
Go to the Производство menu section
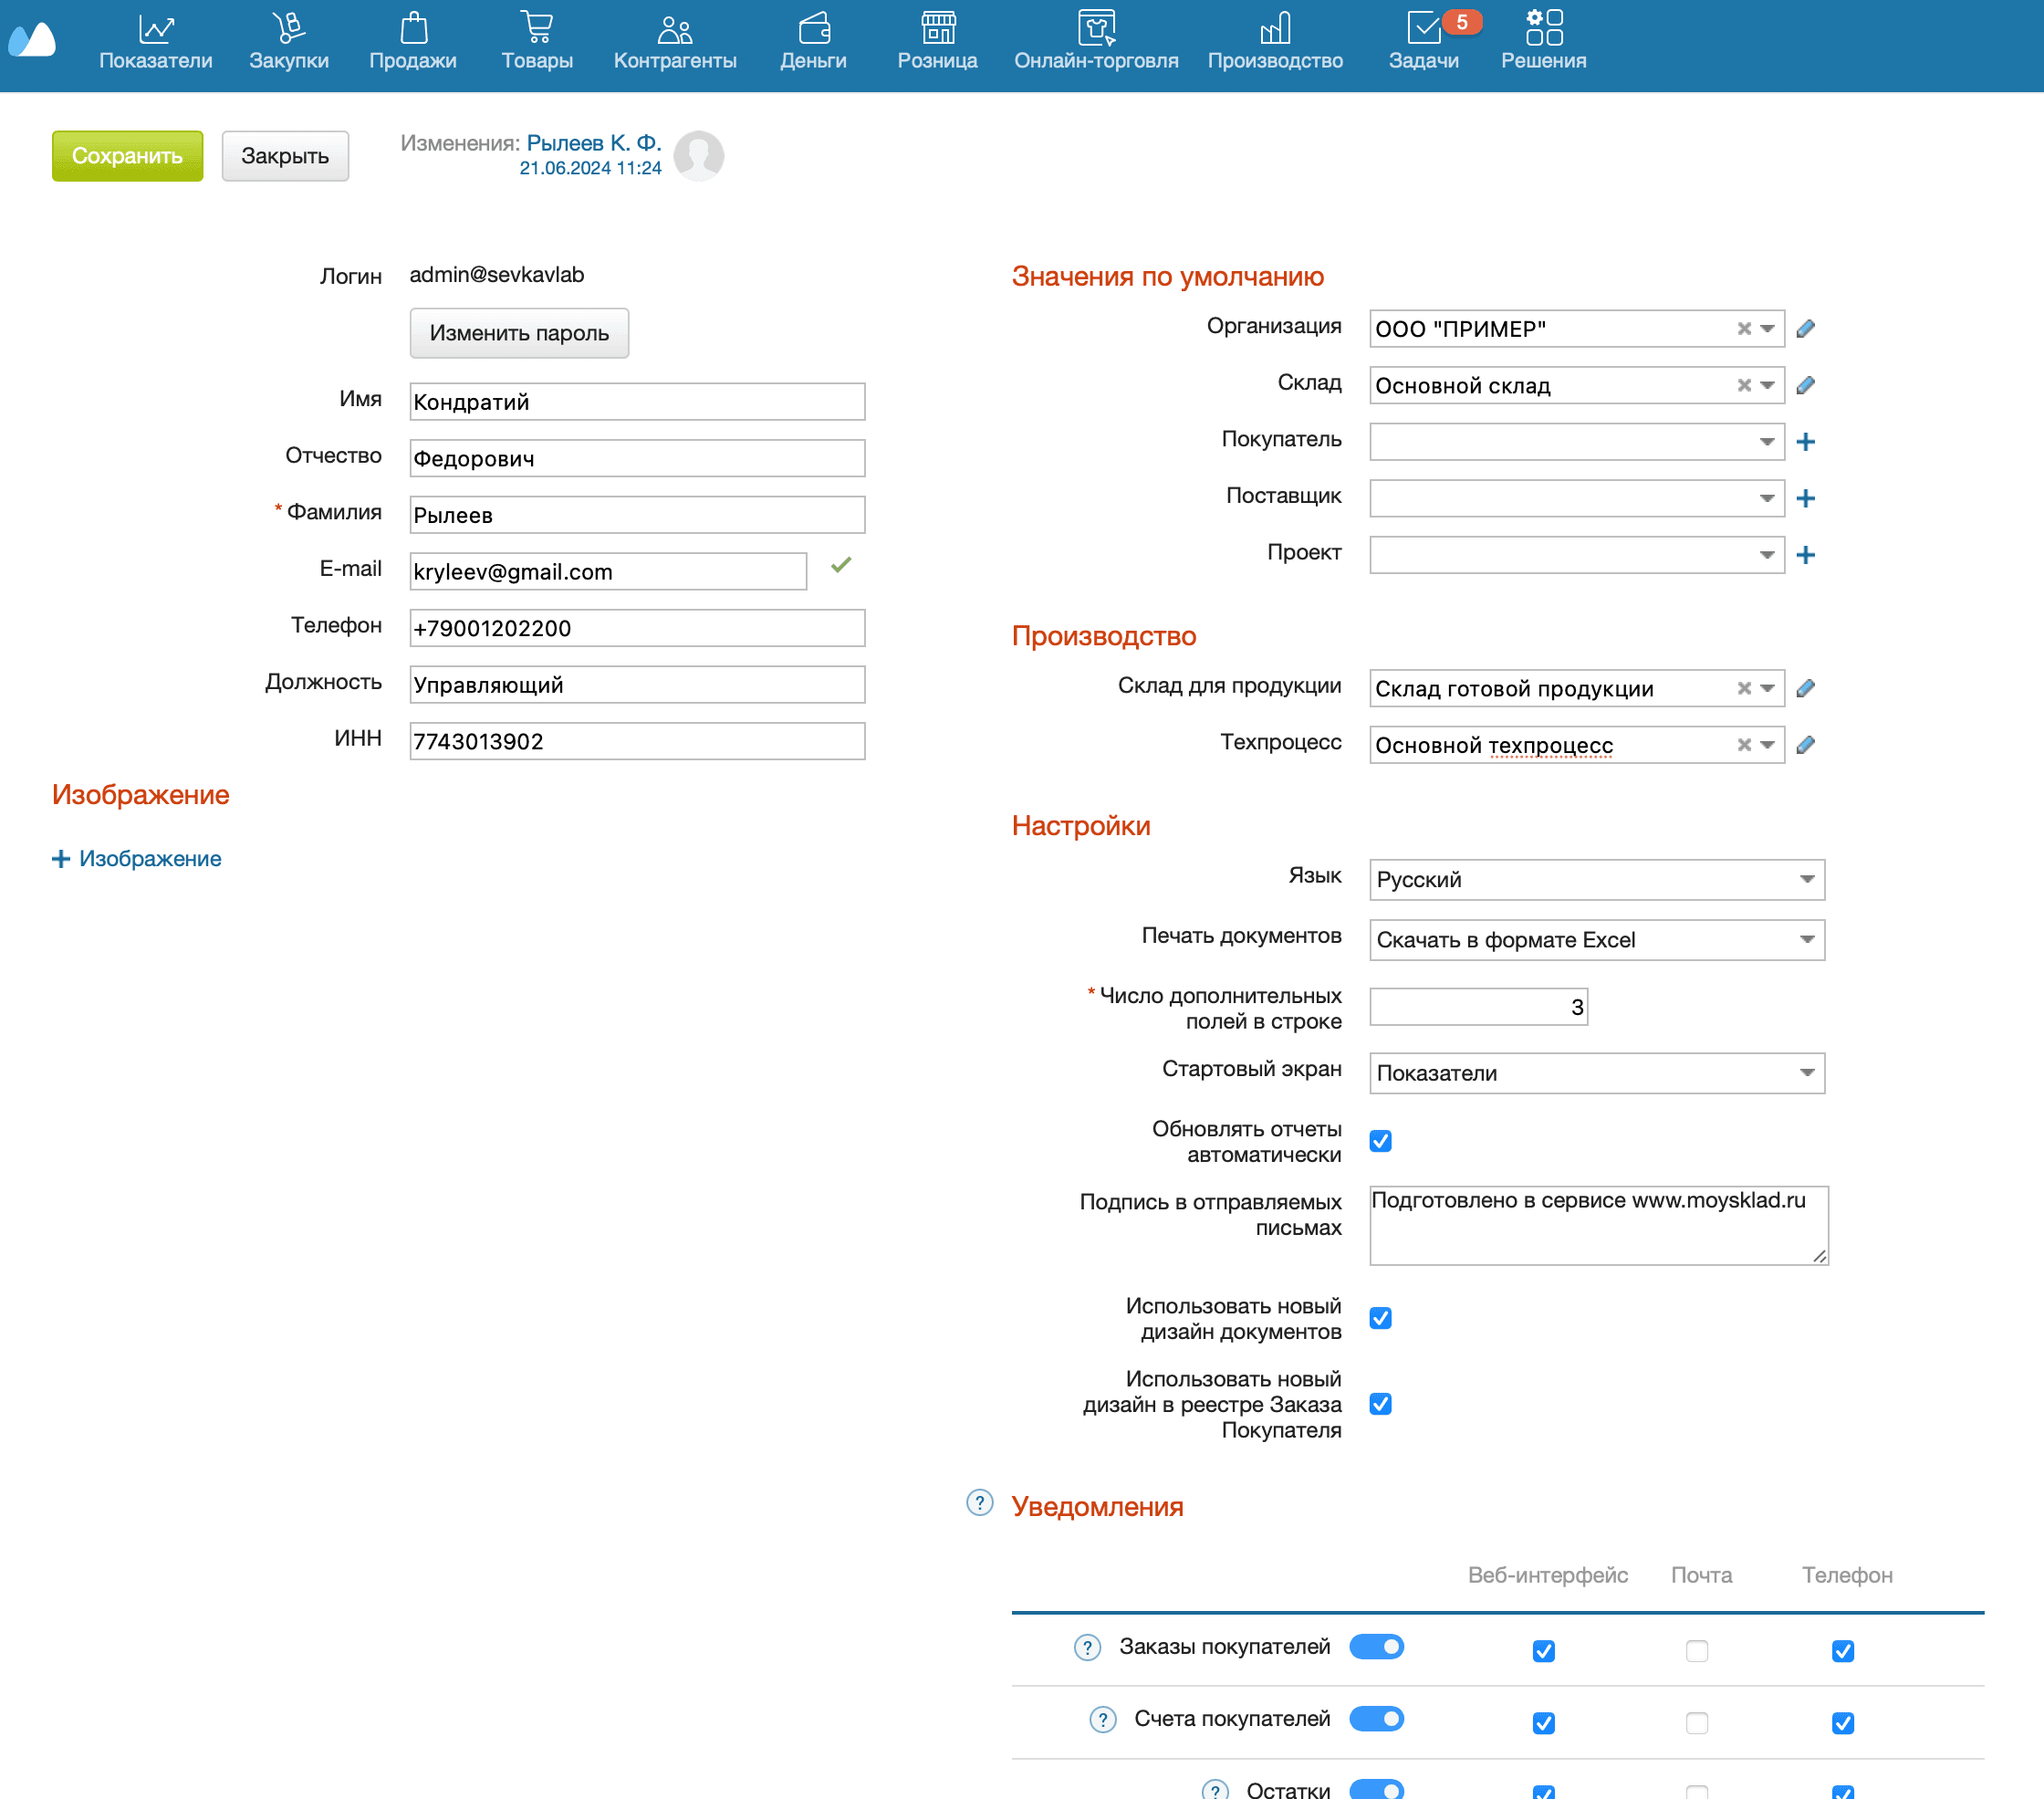[1274, 42]
